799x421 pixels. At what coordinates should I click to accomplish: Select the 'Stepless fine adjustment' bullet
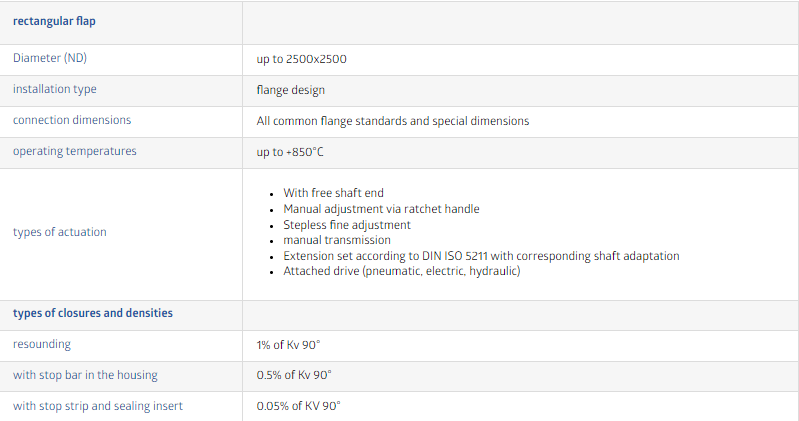point(347,225)
